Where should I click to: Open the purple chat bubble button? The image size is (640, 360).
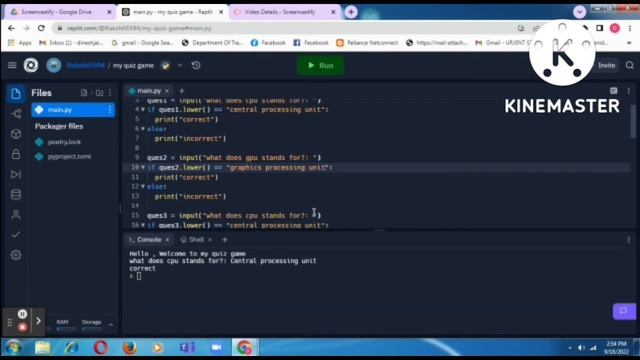tap(624, 311)
